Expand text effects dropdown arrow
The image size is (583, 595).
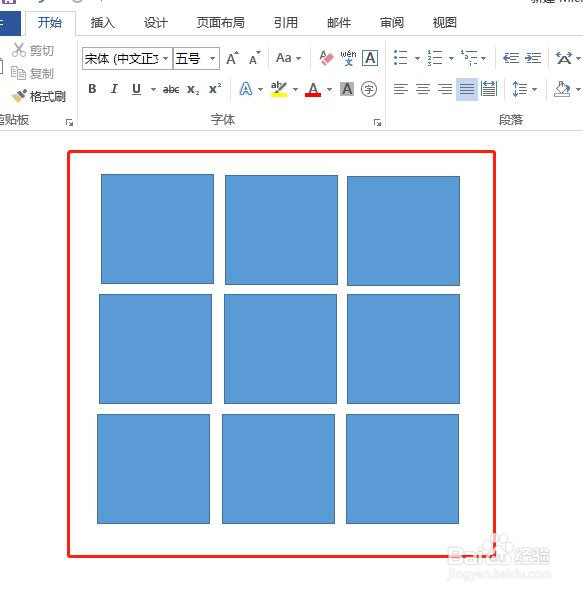coord(260,90)
